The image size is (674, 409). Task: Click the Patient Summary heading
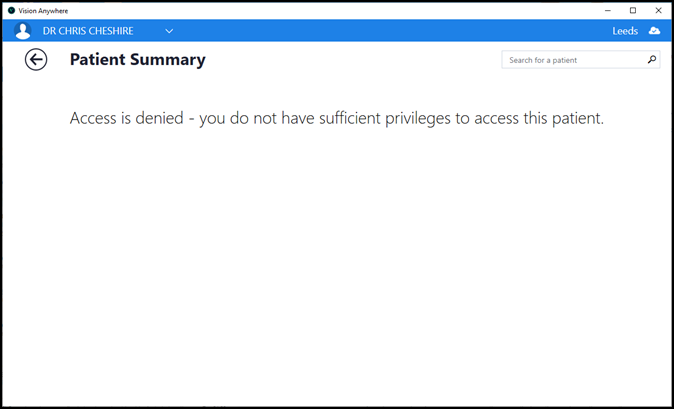tap(137, 60)
